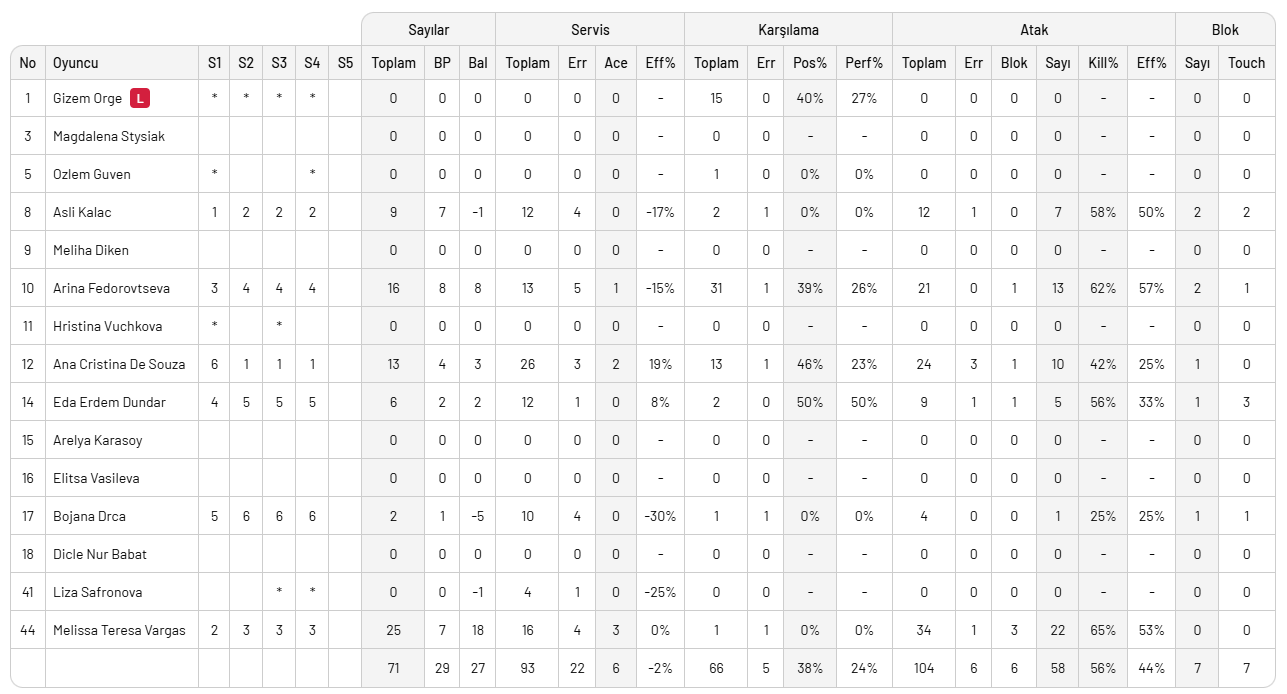Click the red L libero badge
The image size is (1287, 694).
tap(141, 98)
